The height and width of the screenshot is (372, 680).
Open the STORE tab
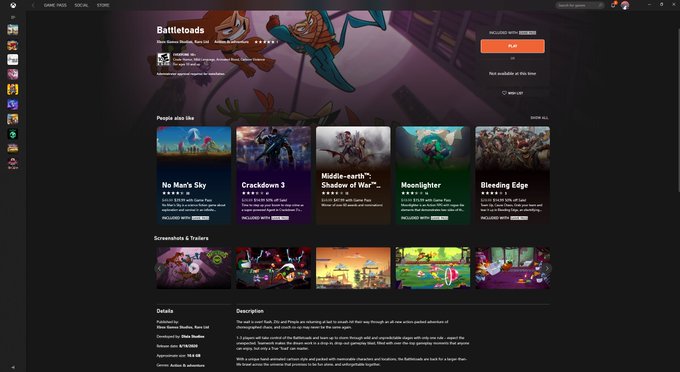coord(103,5)
